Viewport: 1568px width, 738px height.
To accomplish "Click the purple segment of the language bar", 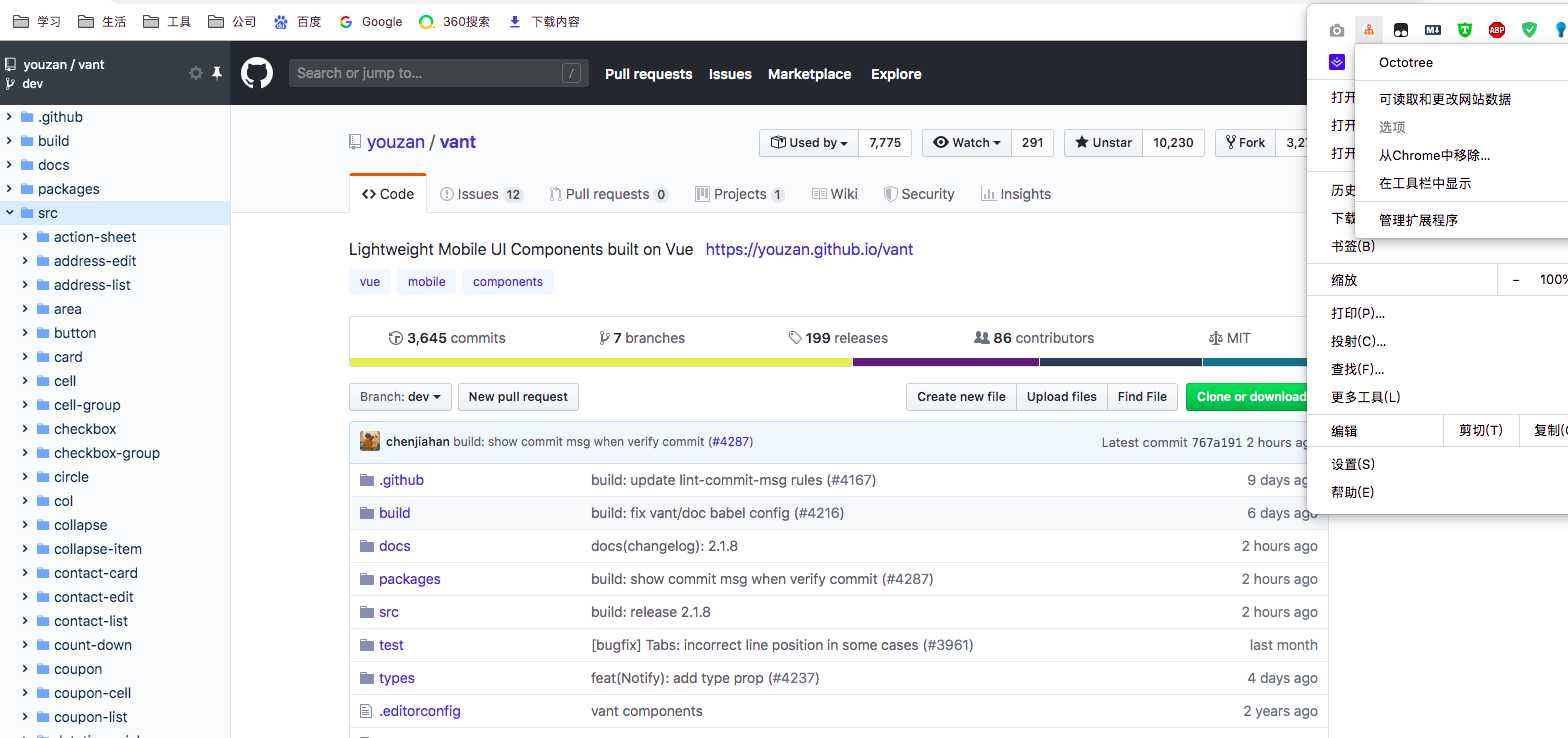I will pyautogui.click(x=946, y=362).
